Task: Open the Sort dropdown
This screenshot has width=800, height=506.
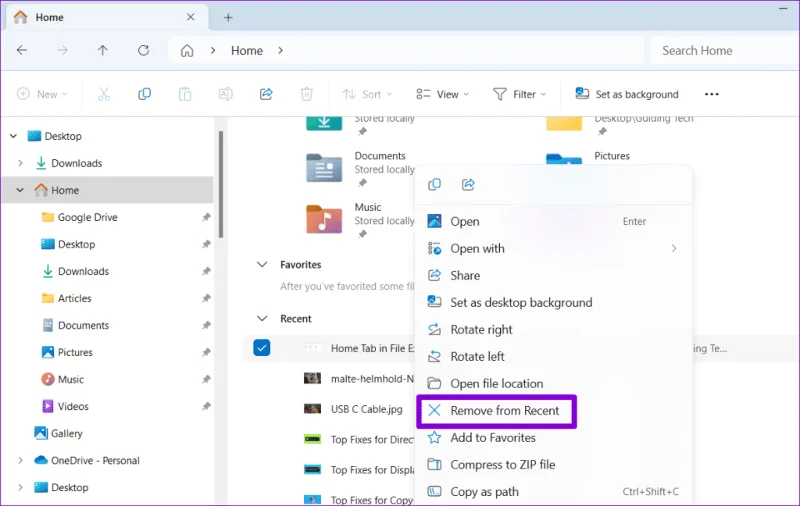Action: click(367, 94)
